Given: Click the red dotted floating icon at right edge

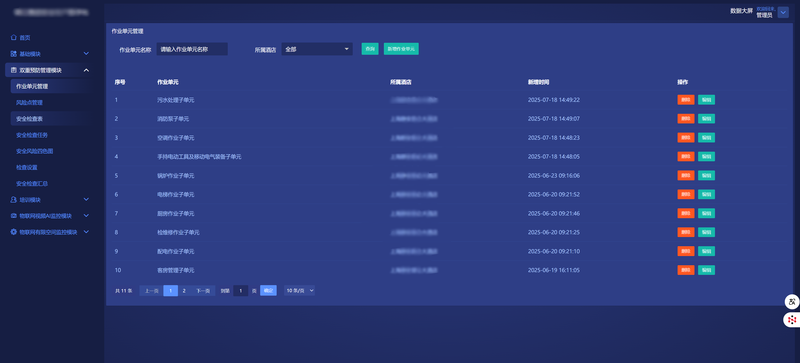Looking at the screenshot, I should [792, 320].
